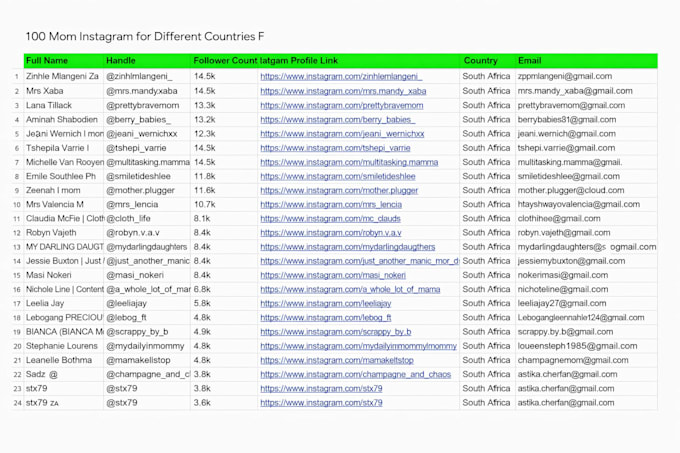Image resolution: width=680 pixels, height=453 pixels.
Task: Select the 'Lana Tillack' name cell
Action: tap(64, 105)
